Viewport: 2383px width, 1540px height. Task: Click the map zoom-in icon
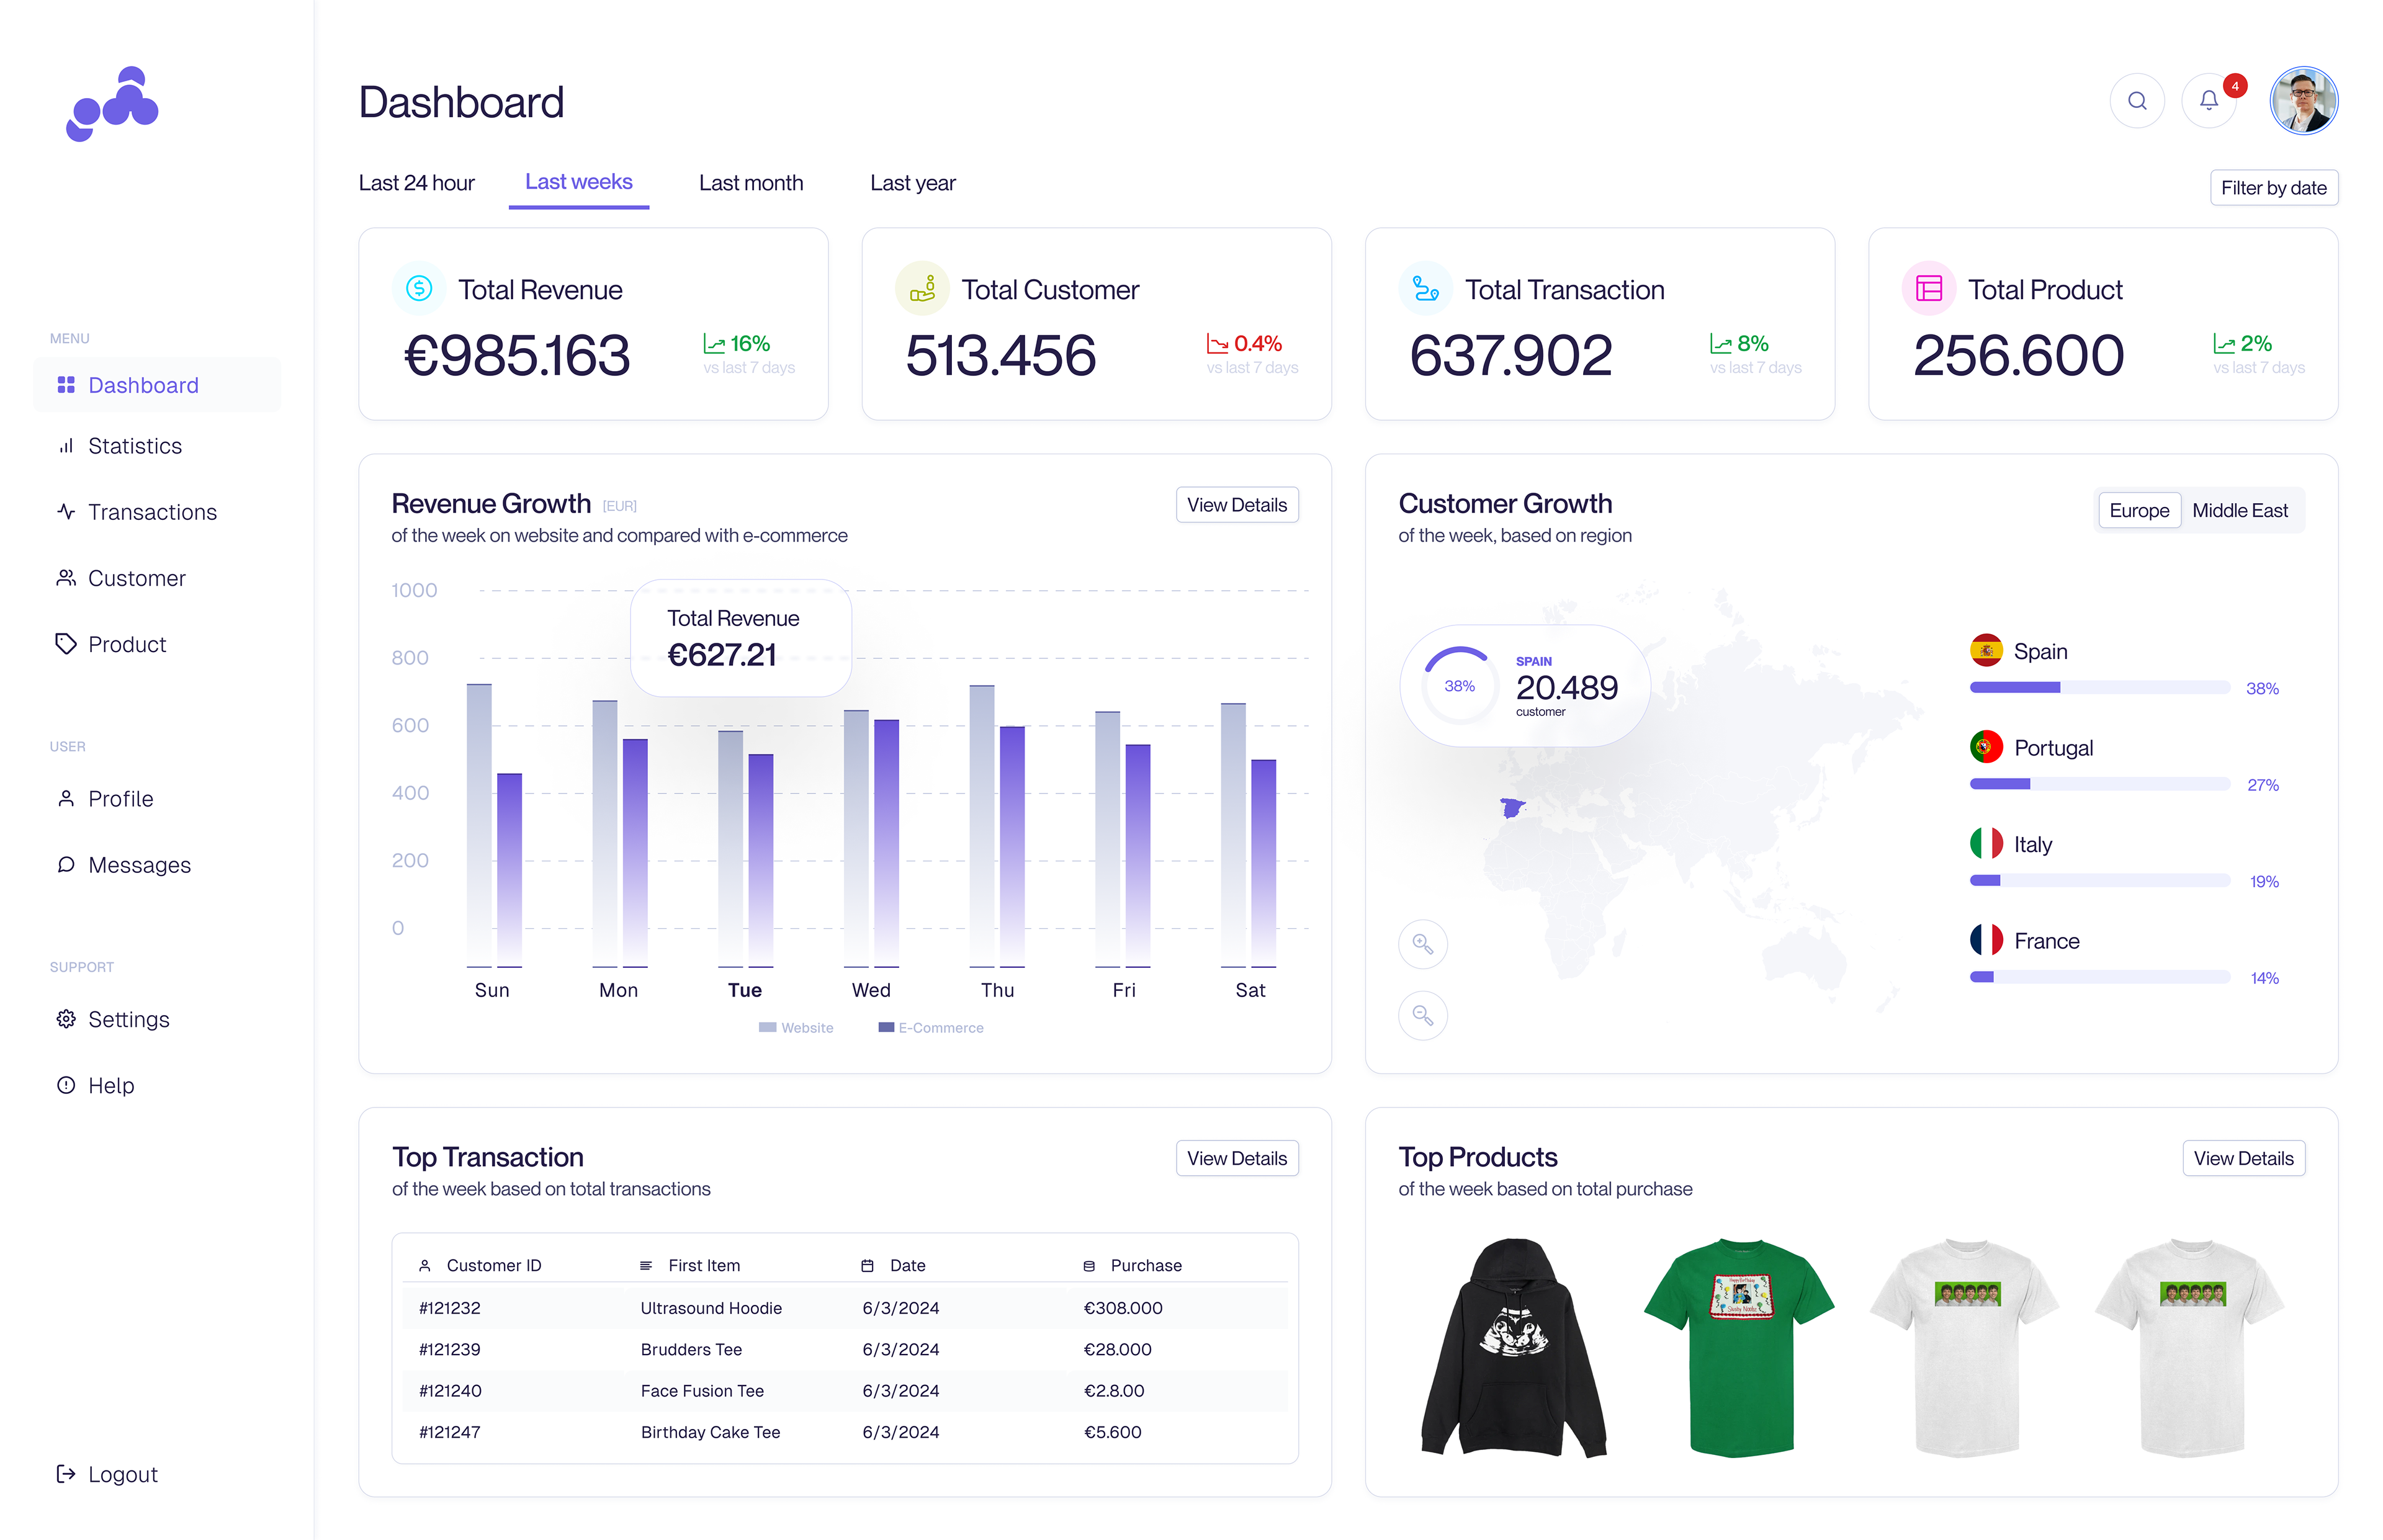1422,944
